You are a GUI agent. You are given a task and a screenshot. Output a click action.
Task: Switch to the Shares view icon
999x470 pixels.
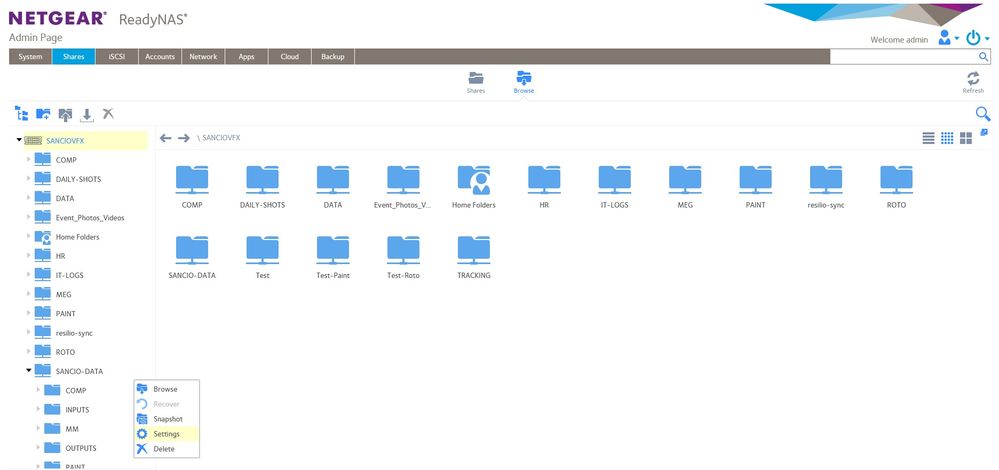point(476,80)
